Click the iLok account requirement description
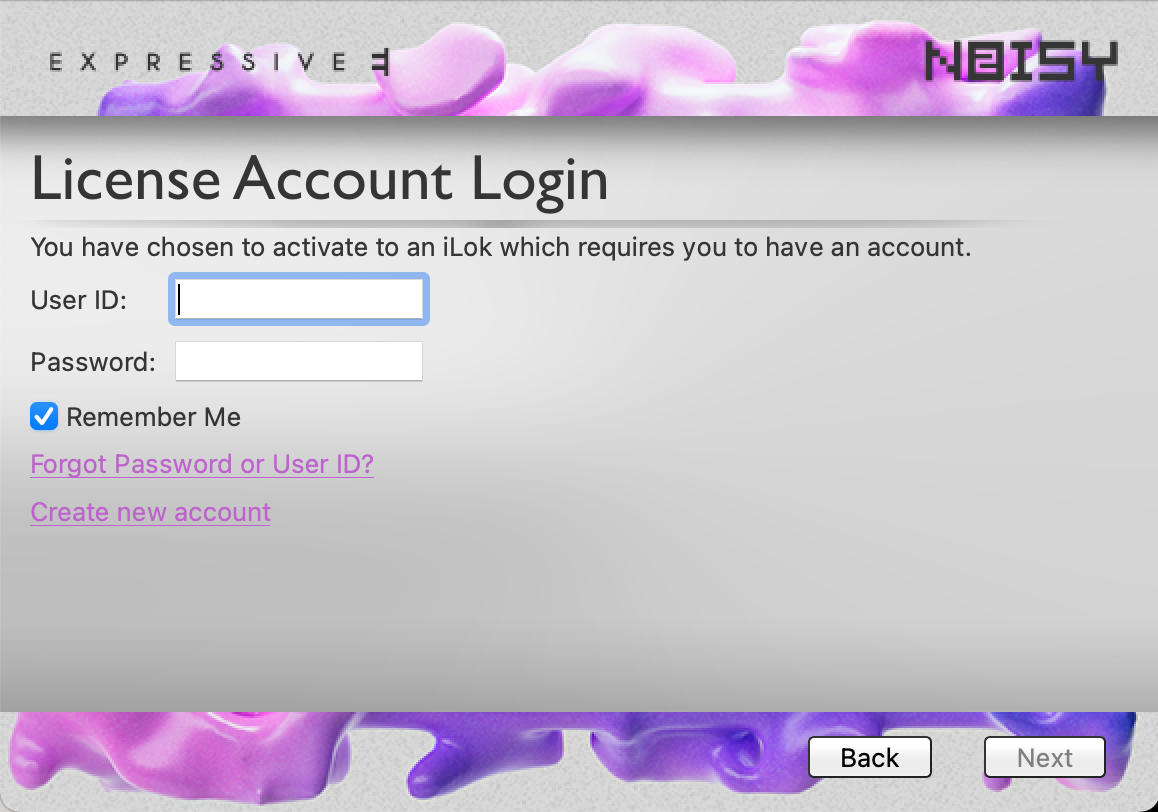1158x812 pixels. tap(501, 247)
